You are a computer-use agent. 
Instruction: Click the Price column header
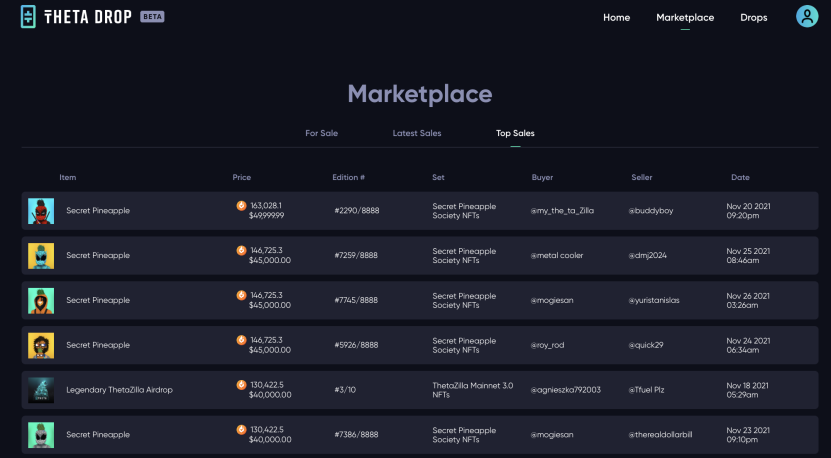pos(242,177)
